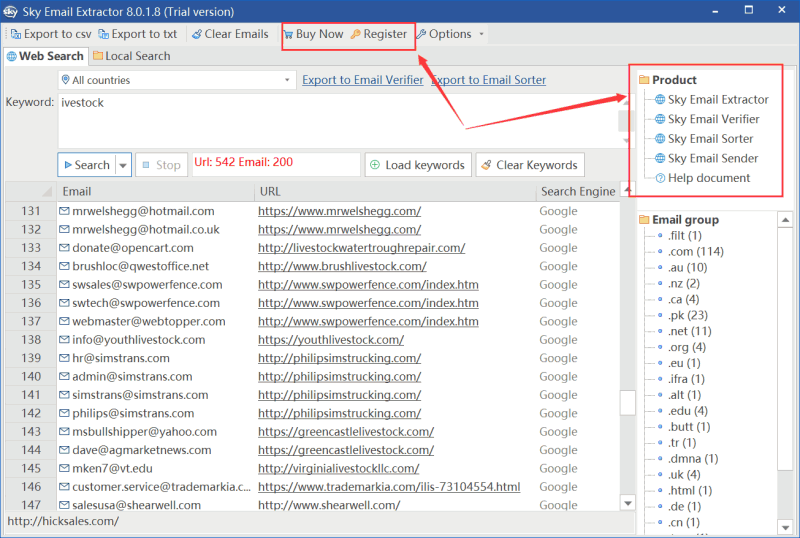Viewport: 800px width, 538px height.
Task: Open the http://livestockwatertroughrepair.com/ link
Action: (x=362, y=248)
